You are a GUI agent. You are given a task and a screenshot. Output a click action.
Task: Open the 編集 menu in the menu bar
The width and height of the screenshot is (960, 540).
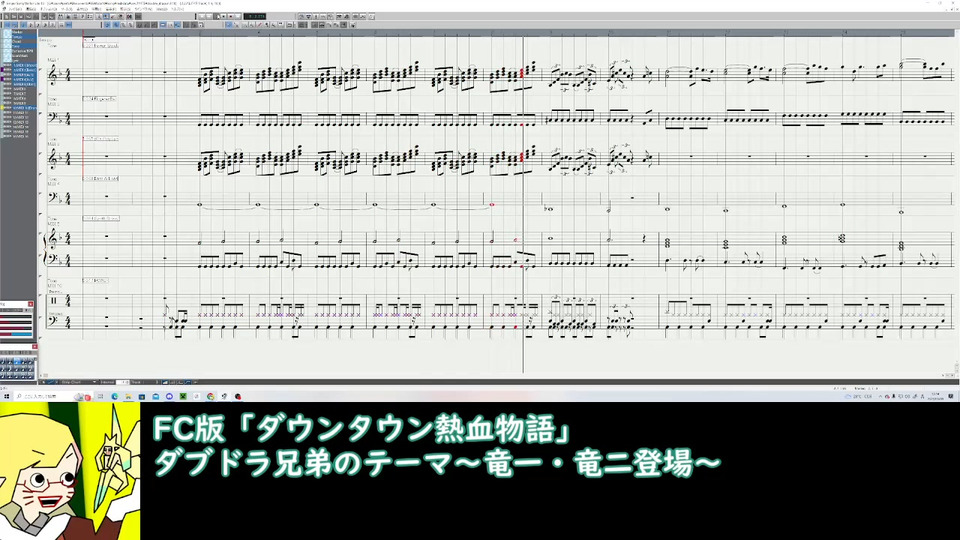[31, 9]
